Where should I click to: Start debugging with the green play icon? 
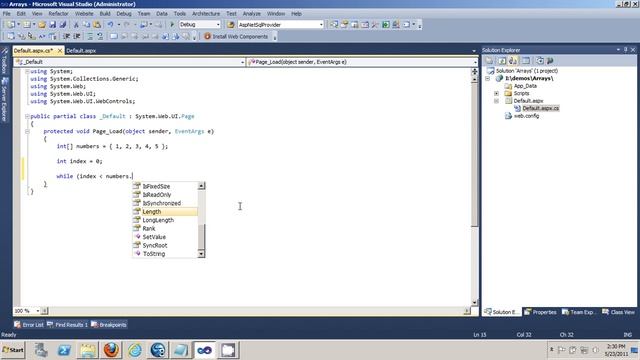tap(172, 25)
